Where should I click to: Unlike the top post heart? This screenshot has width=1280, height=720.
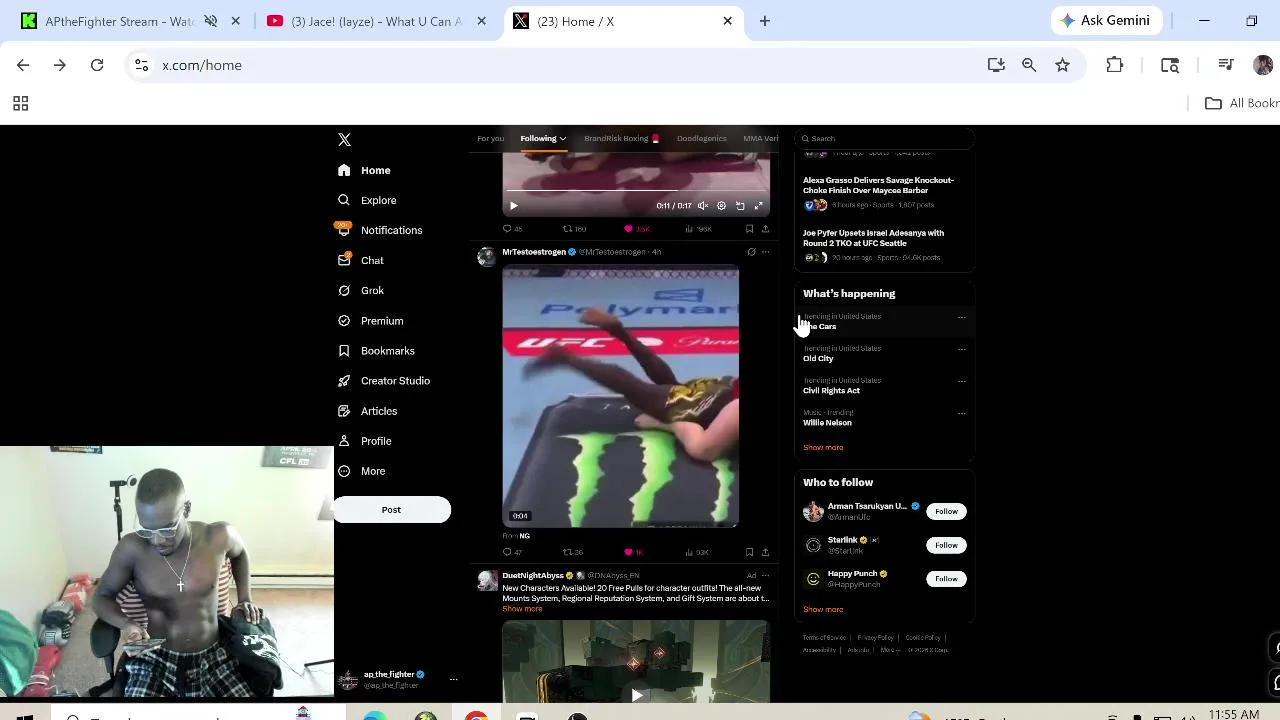(636, 229)
